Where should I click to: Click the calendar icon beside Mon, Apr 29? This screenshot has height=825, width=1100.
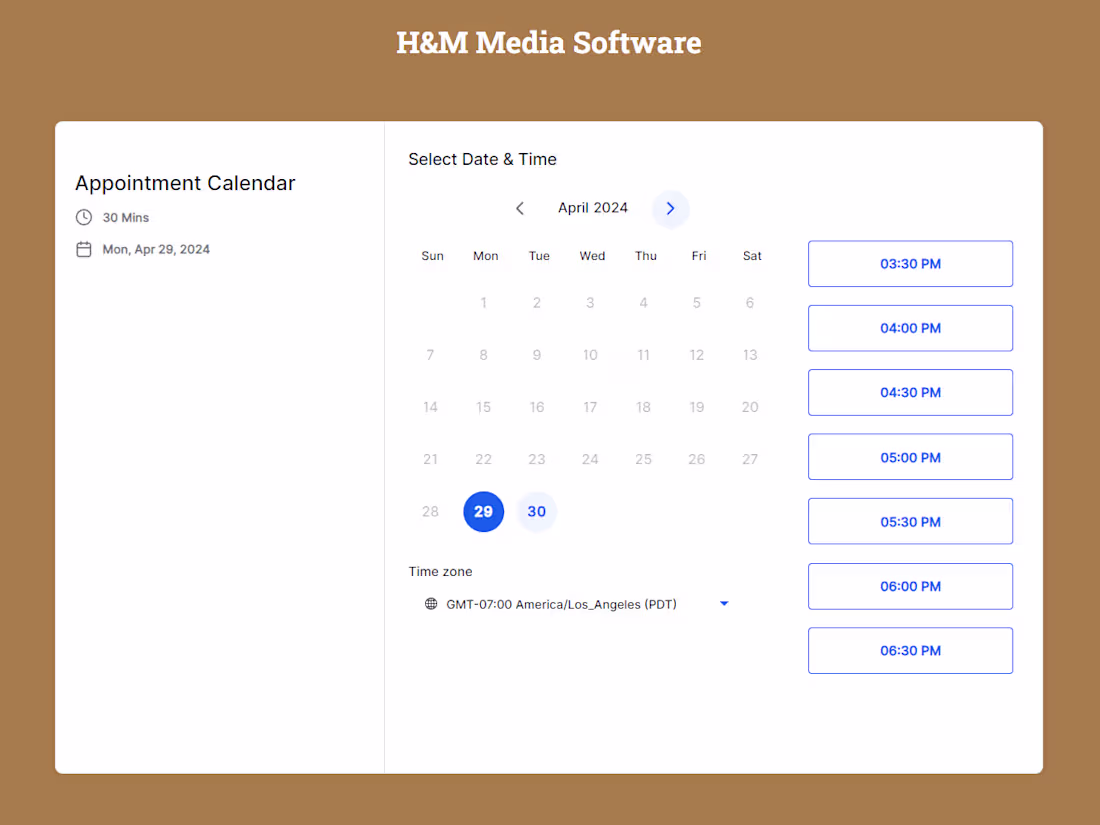coord(84,249)
